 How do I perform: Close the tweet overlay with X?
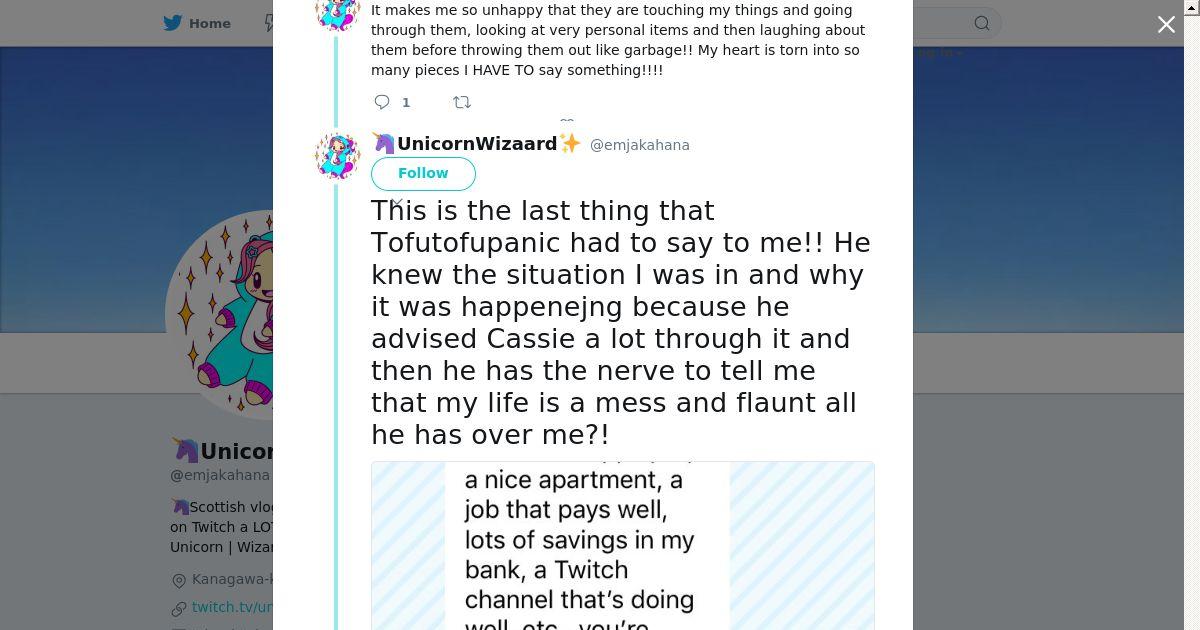1166,25
